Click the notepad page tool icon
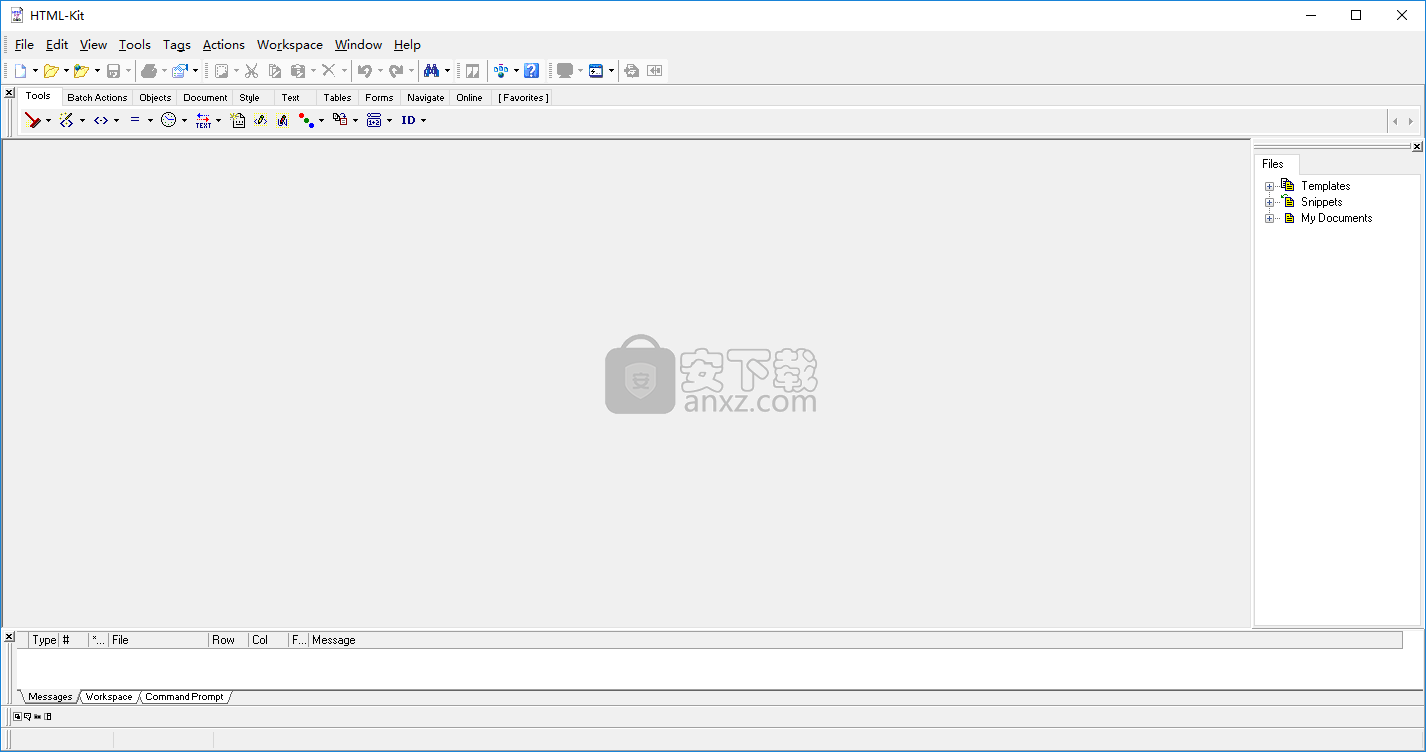1426x752 pixels. (238, 120)
